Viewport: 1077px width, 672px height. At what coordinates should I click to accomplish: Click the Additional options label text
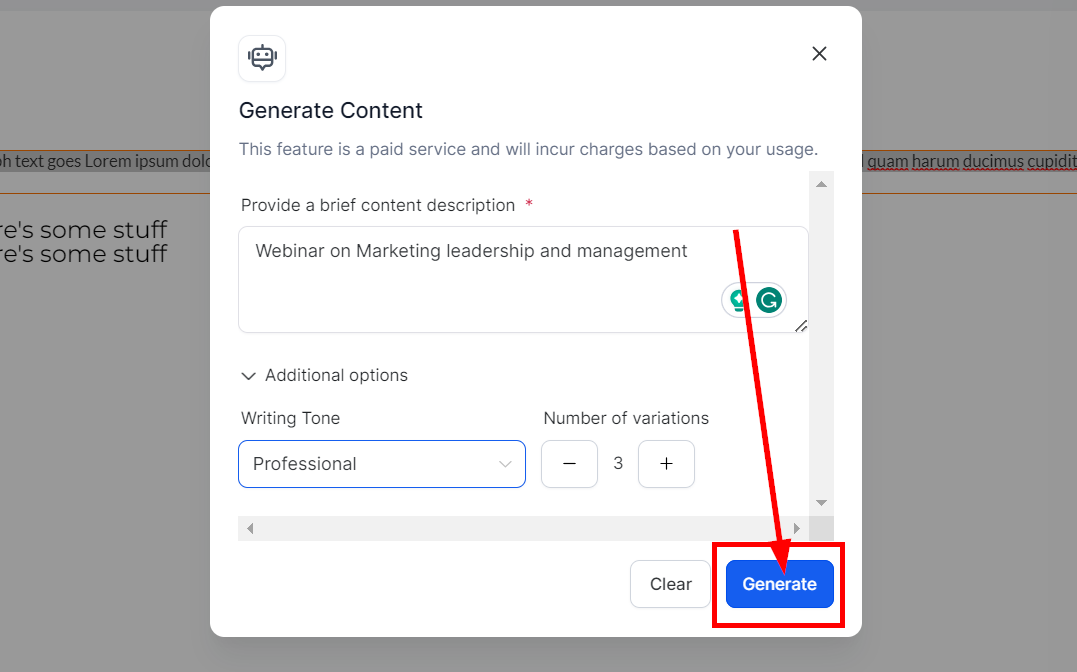point(336,376)
